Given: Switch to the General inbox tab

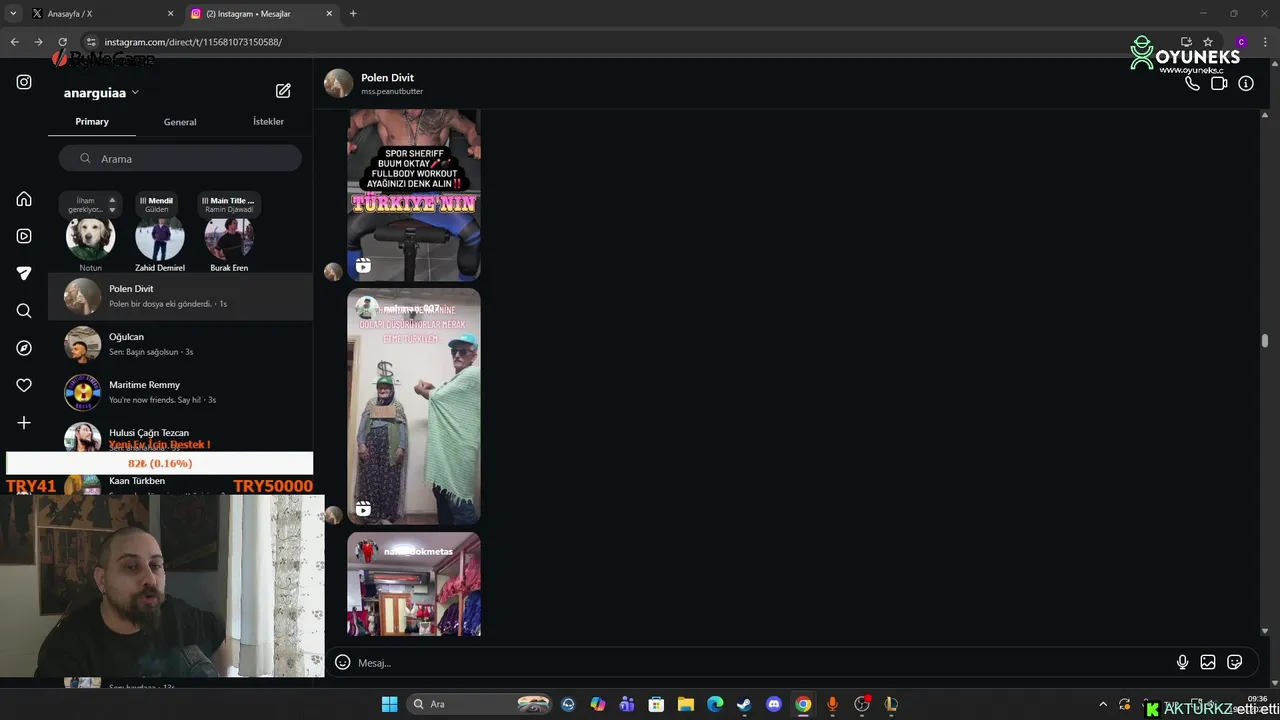Looking at the screenshot, I should 180,122.
